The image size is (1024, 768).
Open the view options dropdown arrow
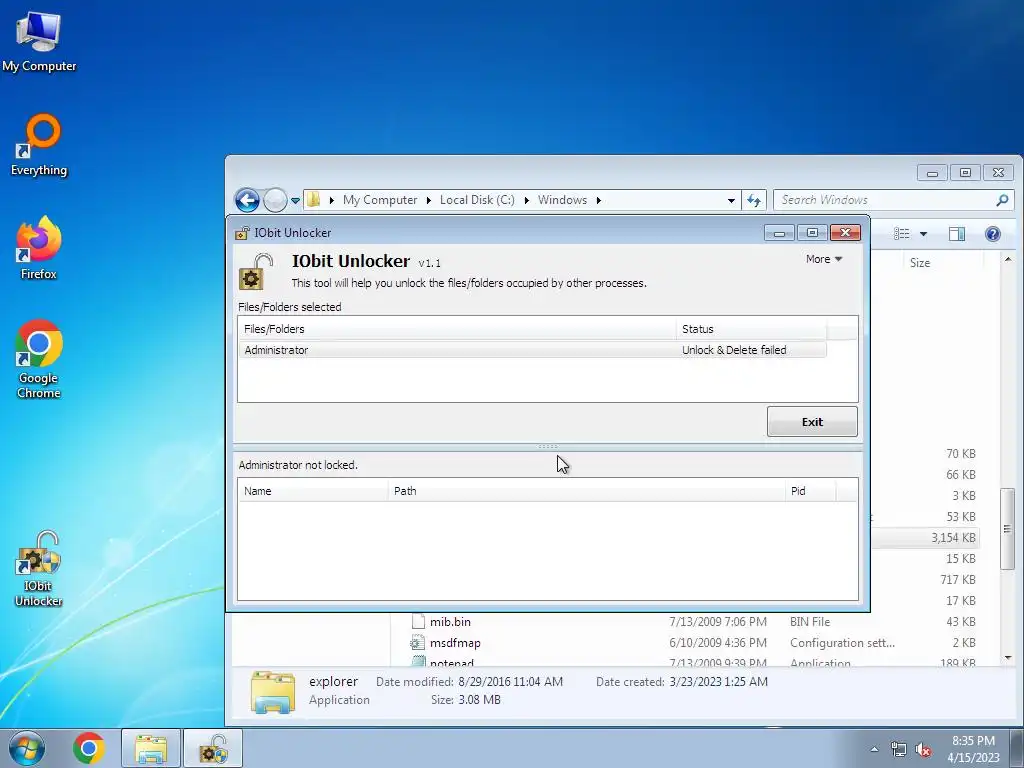(x=923, y=234)
